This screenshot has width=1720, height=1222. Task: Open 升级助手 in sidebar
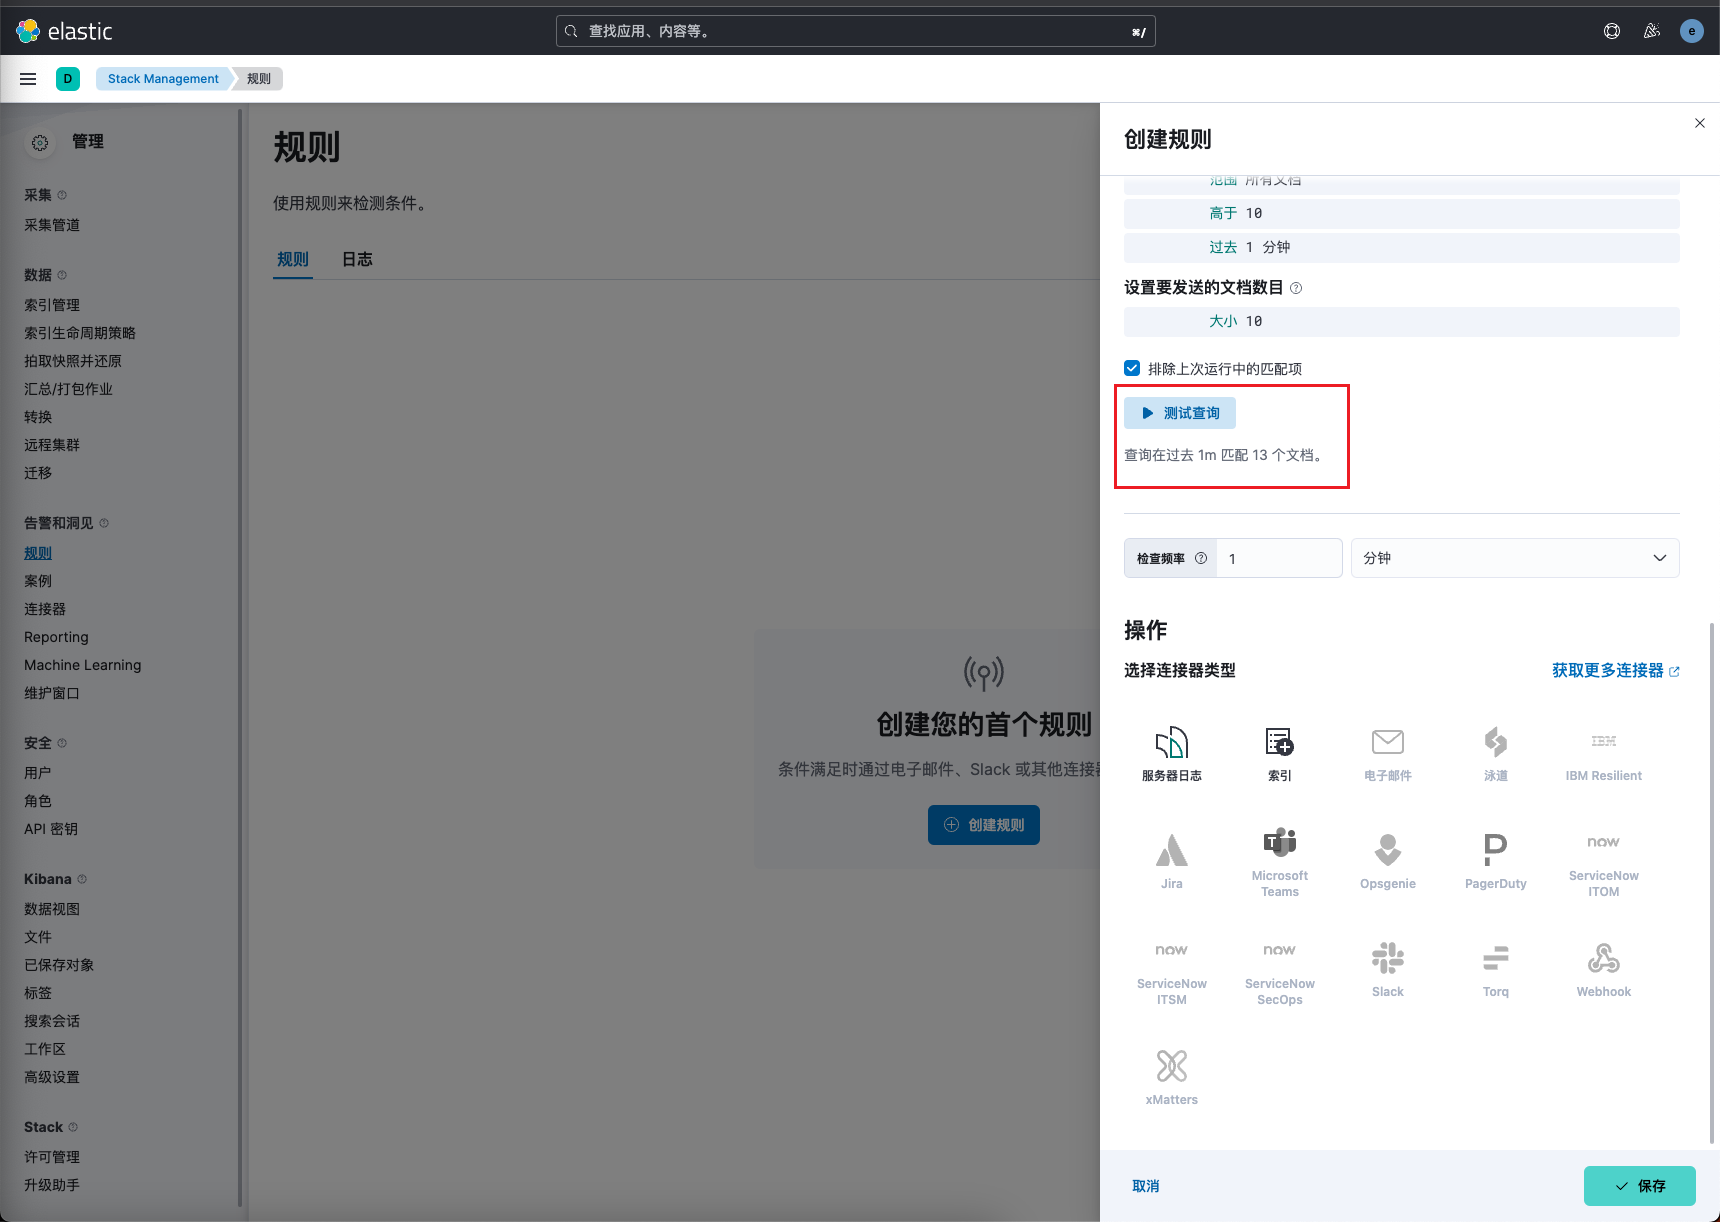click(52, 1185)
